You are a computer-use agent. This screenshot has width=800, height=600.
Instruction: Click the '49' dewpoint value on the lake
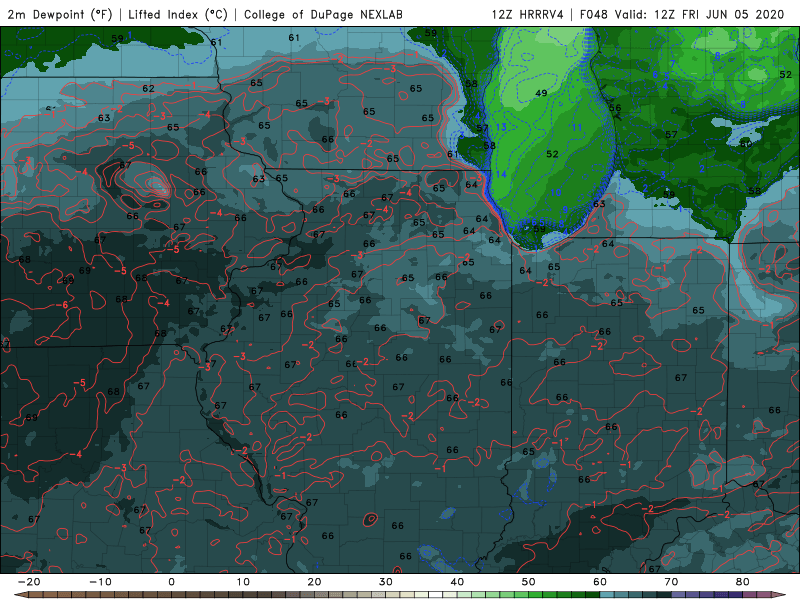point(541,93)
